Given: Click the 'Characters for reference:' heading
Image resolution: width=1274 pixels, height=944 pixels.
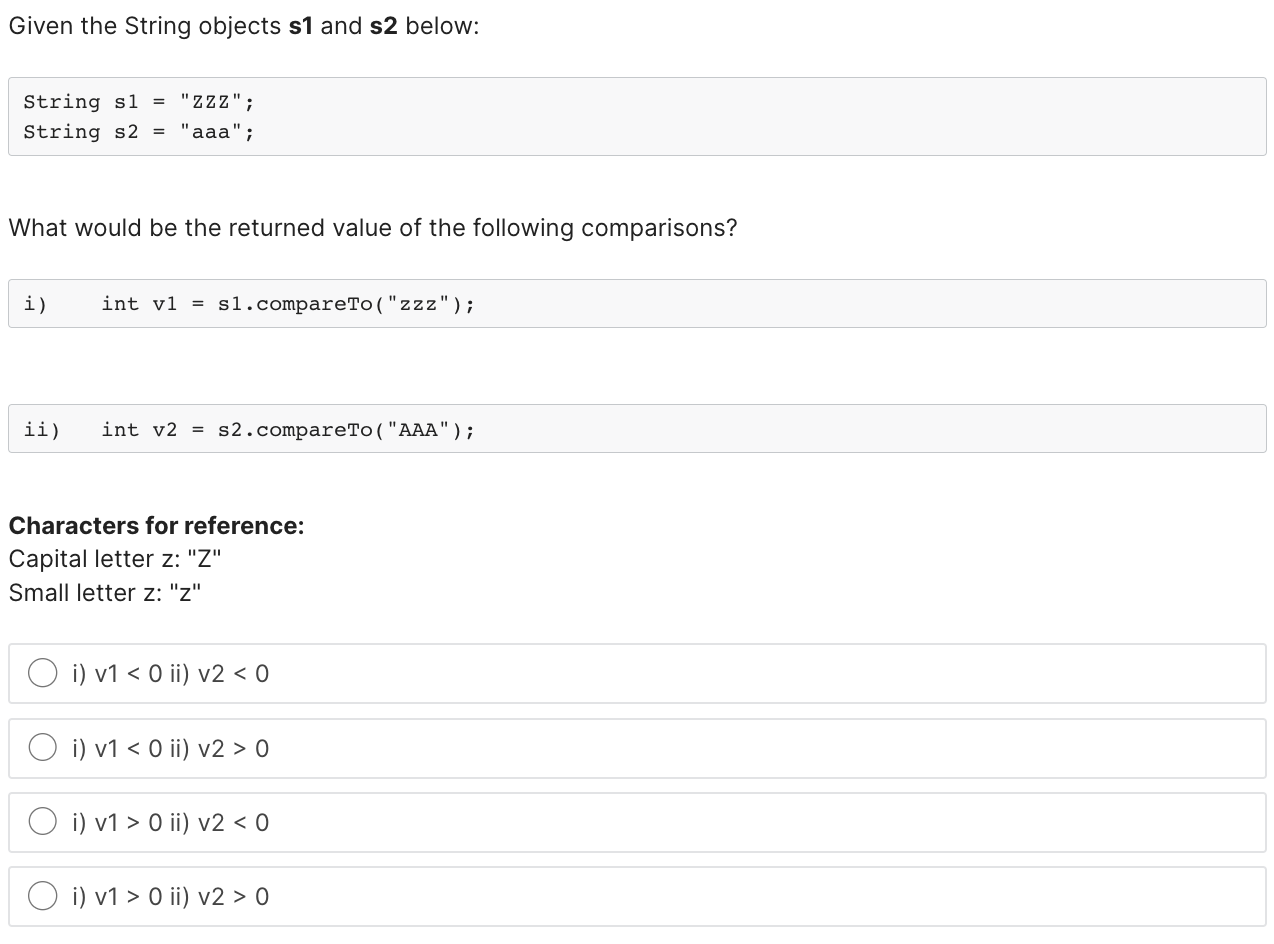Looking at the screenshot, I should [156, 526].
